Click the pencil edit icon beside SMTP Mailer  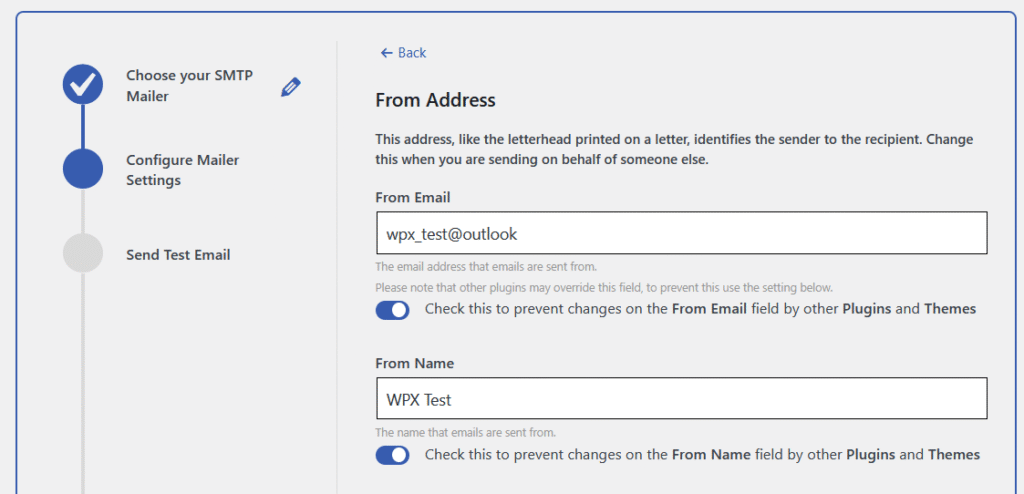[x=290, y=87]
